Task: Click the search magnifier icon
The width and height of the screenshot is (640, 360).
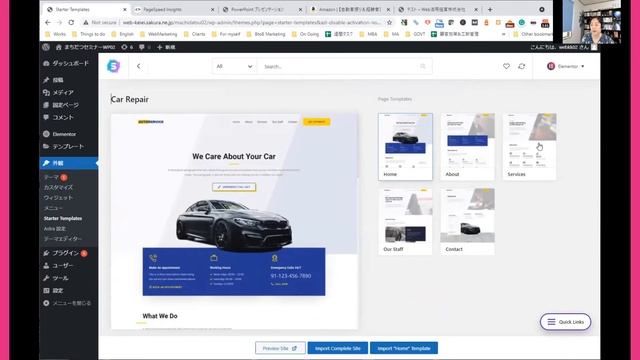Action: (x=423, y=66)
